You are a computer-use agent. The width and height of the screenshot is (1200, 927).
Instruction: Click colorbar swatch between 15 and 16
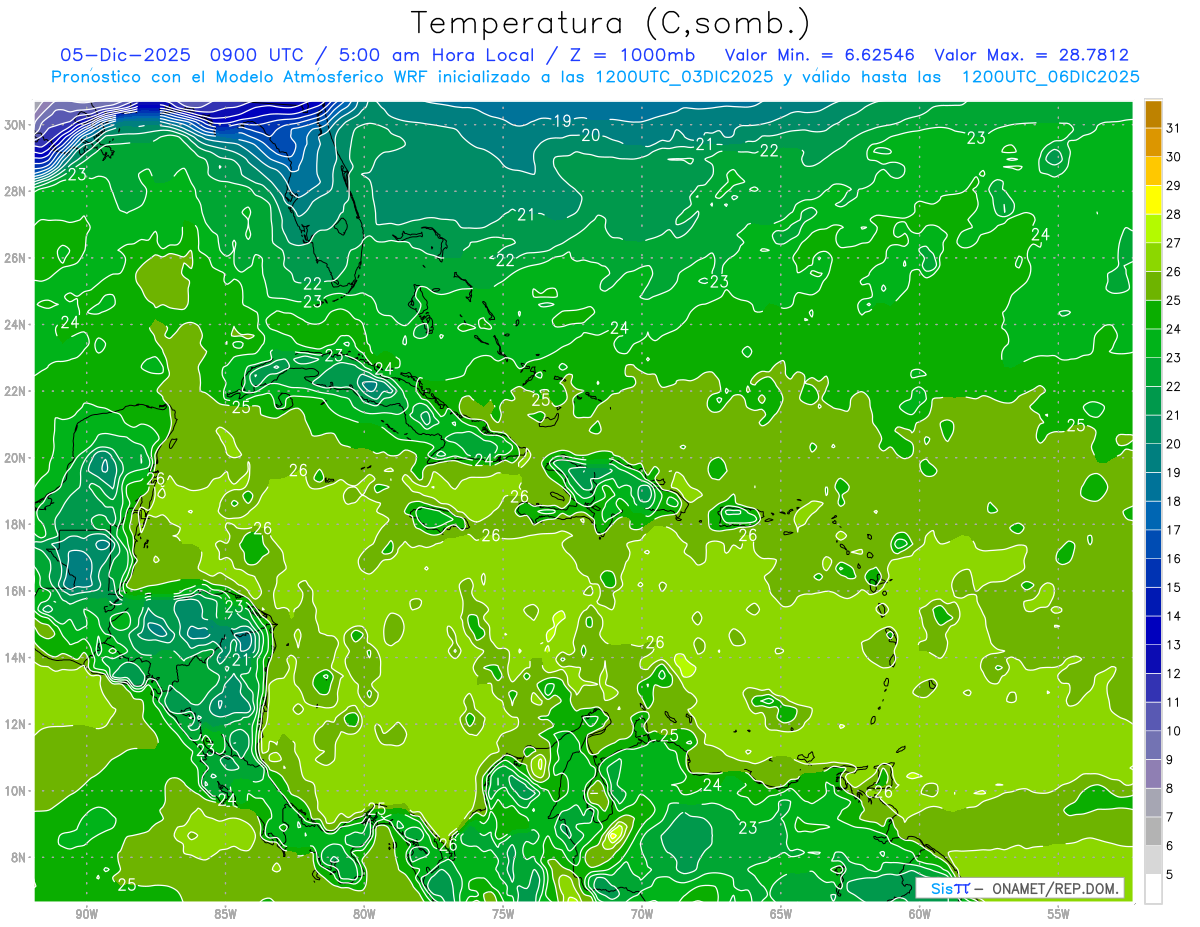(x=1154, y=573)
